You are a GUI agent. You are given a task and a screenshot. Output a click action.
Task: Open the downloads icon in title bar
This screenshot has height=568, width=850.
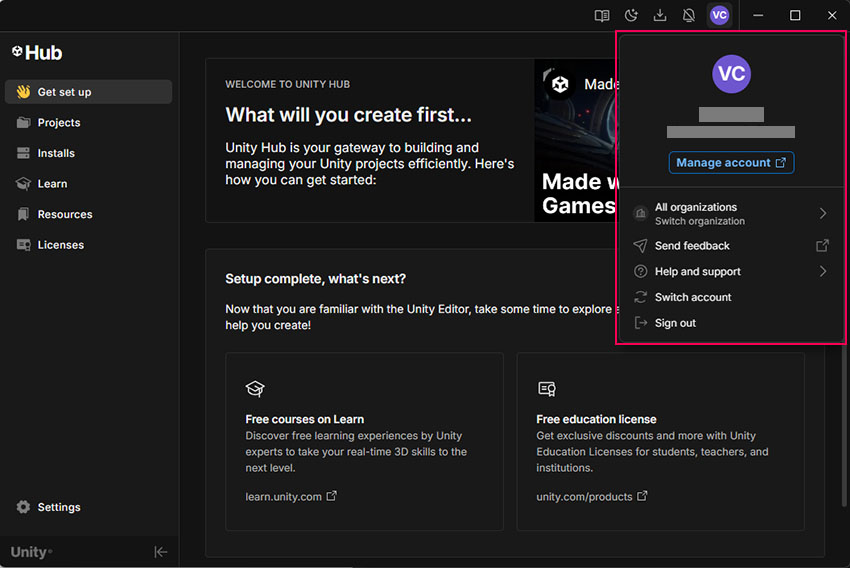tap(660, 15)
